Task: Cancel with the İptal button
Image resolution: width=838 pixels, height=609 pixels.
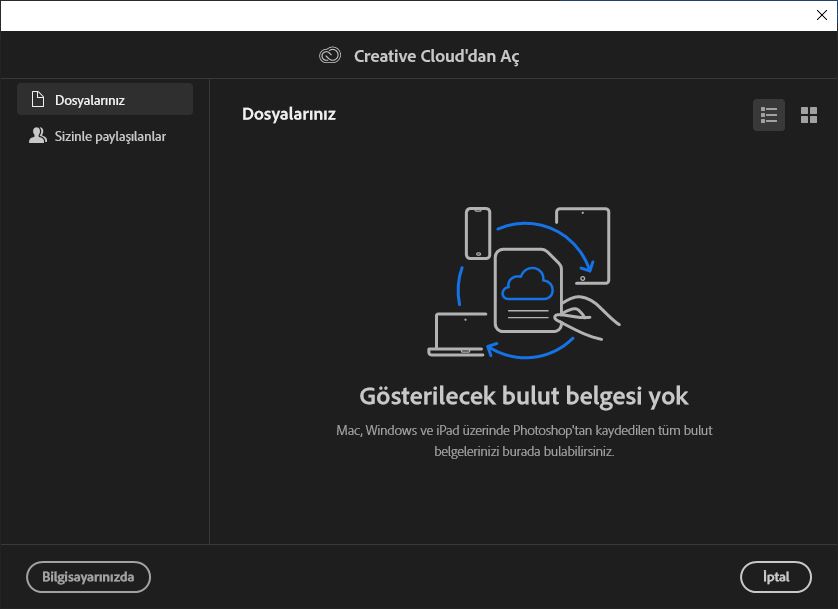Action: tap(775, 577)
